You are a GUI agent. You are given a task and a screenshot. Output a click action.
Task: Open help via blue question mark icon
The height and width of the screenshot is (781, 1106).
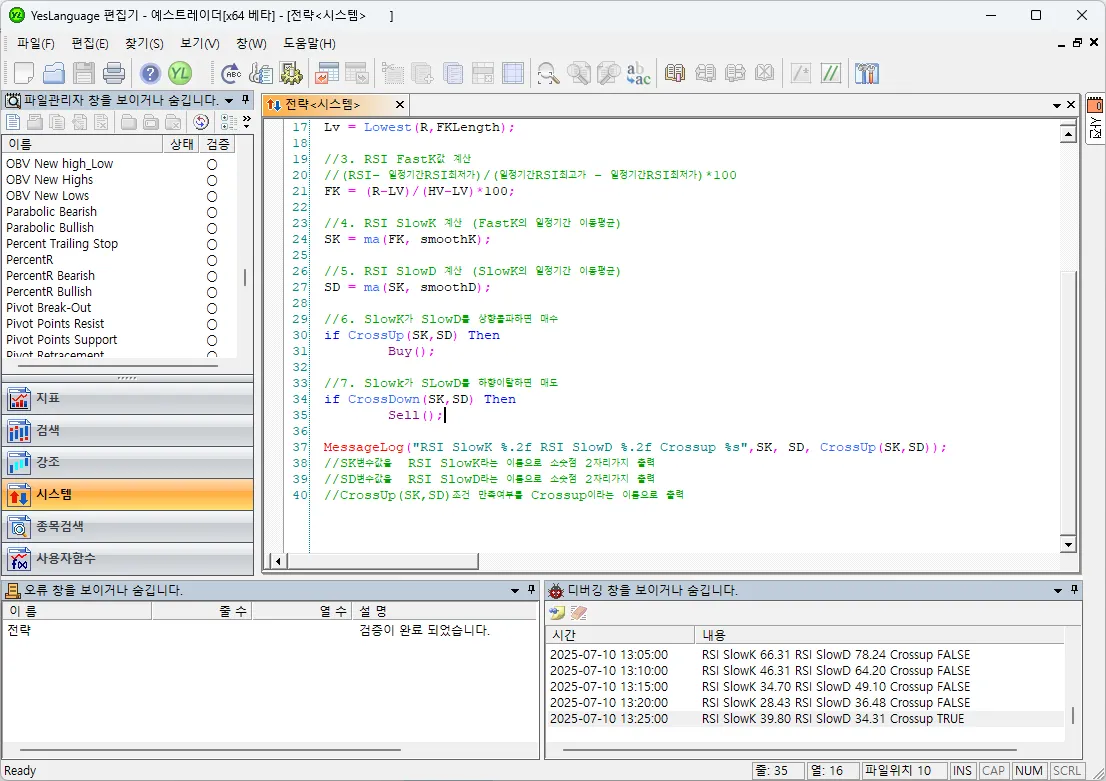150,73
